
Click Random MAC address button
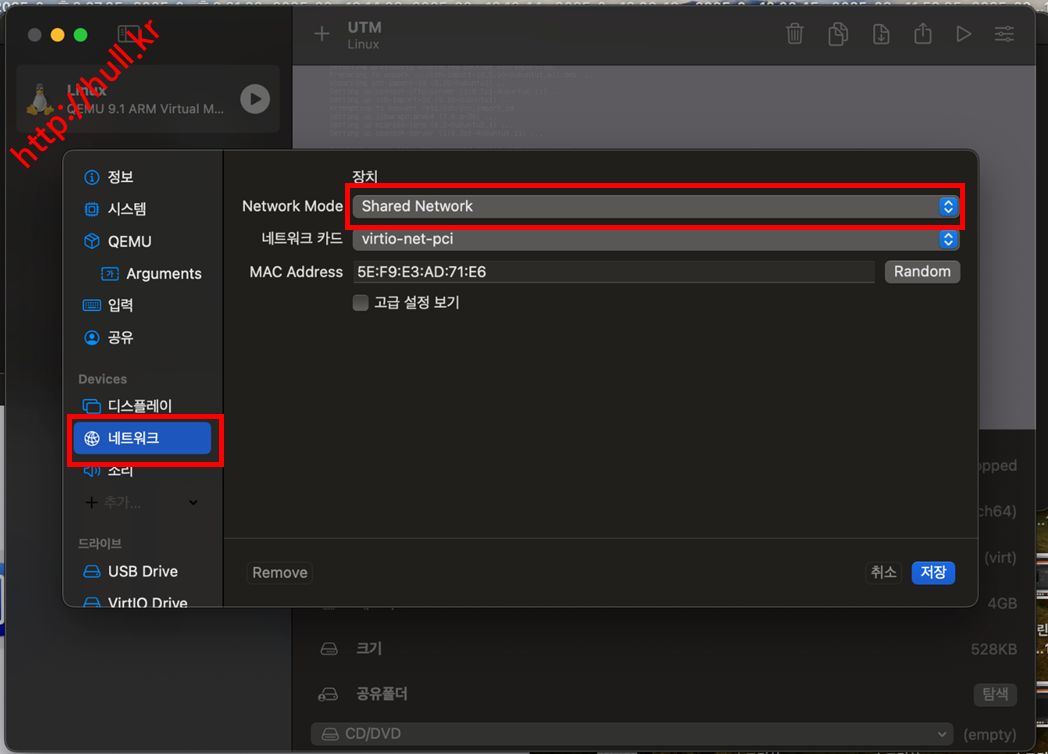922,271
